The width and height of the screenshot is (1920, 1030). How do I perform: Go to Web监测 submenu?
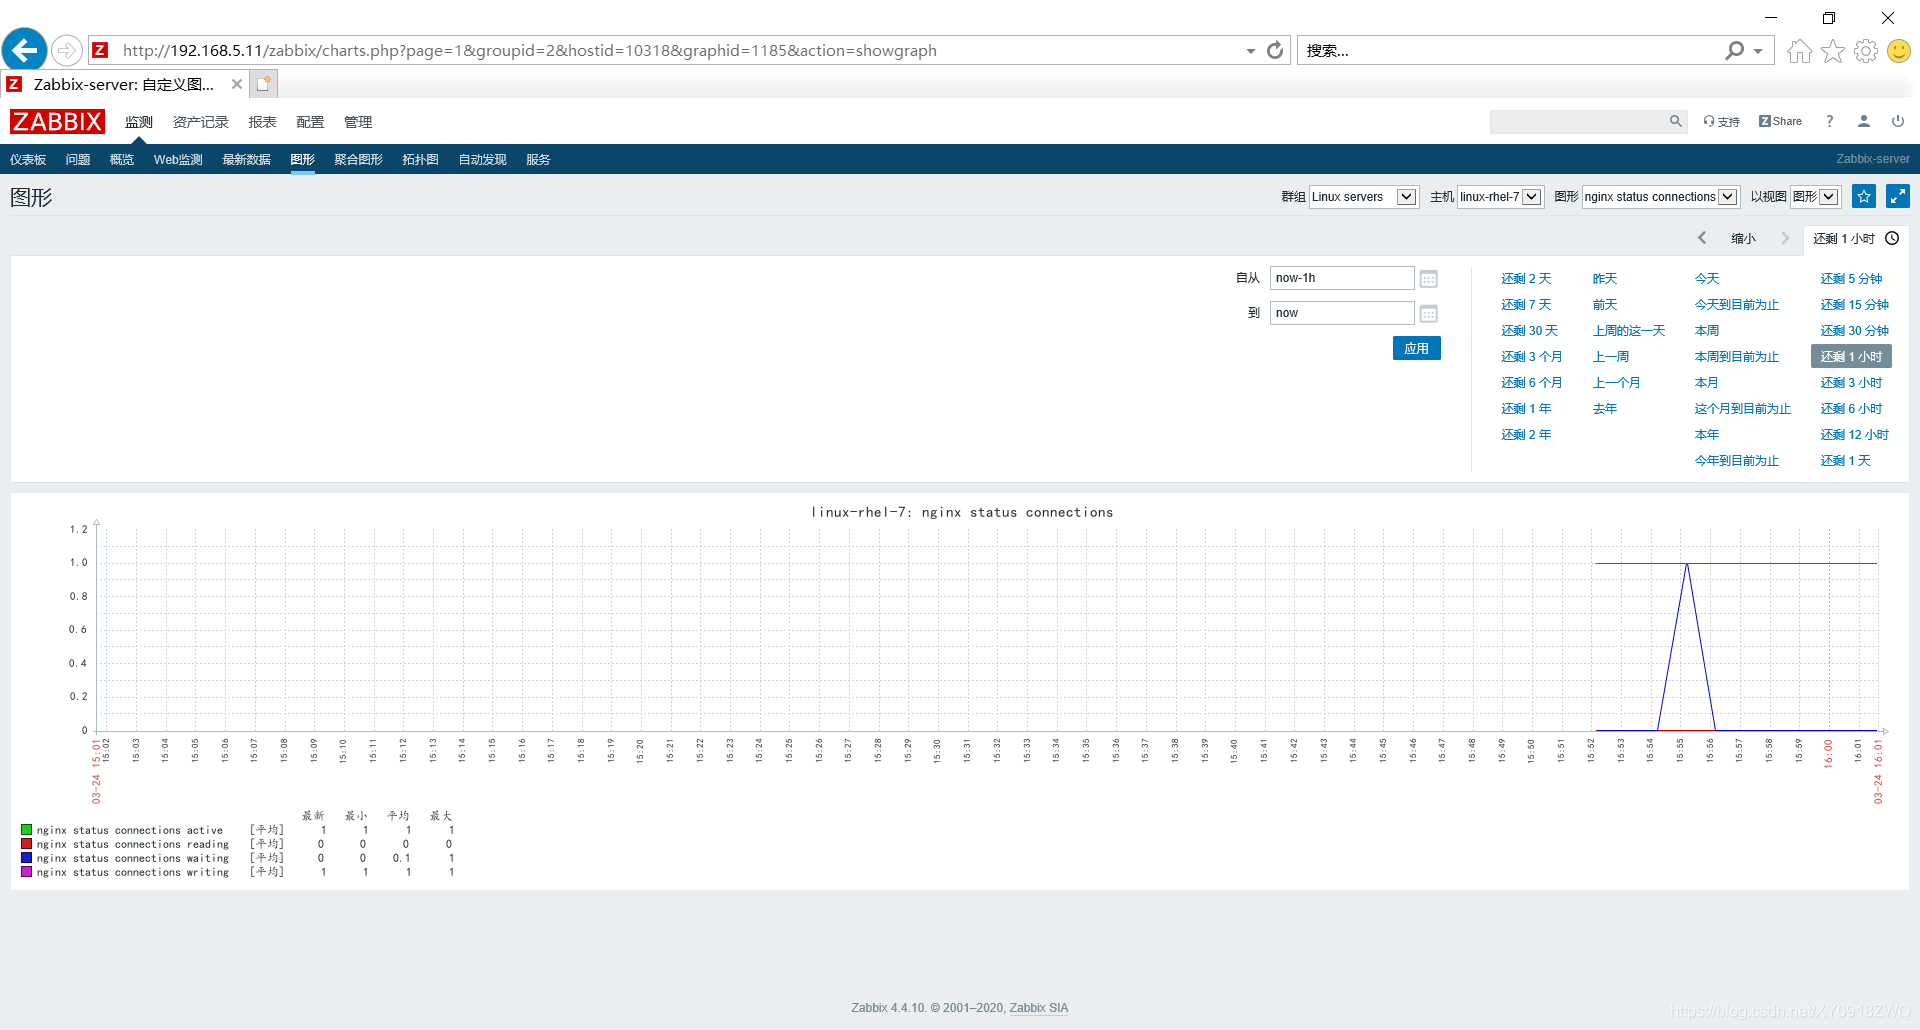pos(178,160)
